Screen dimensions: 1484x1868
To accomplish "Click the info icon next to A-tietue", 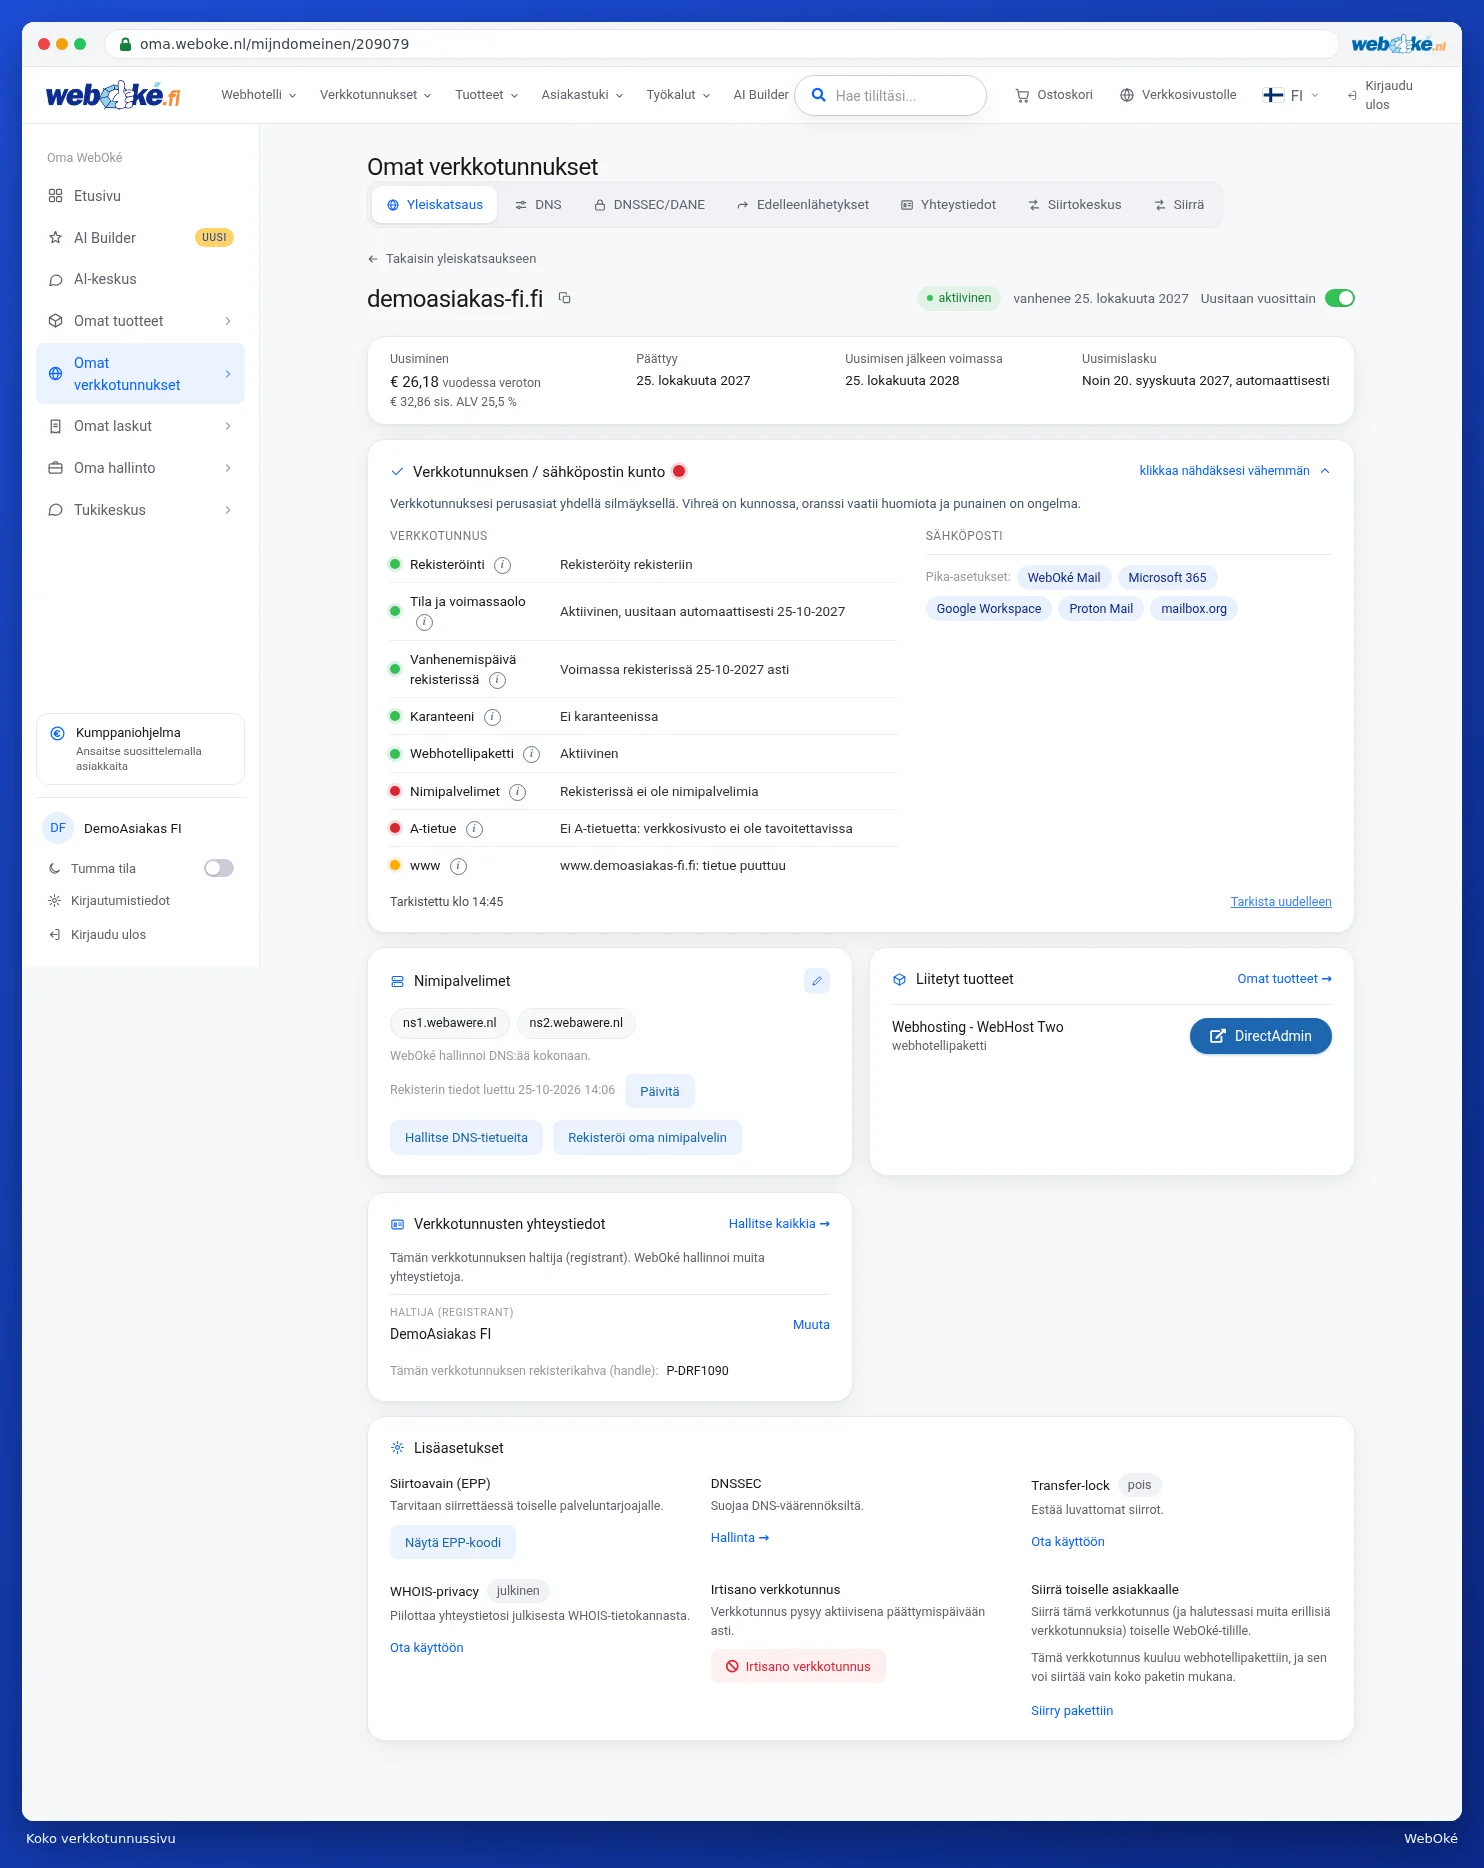I will 475,829.
